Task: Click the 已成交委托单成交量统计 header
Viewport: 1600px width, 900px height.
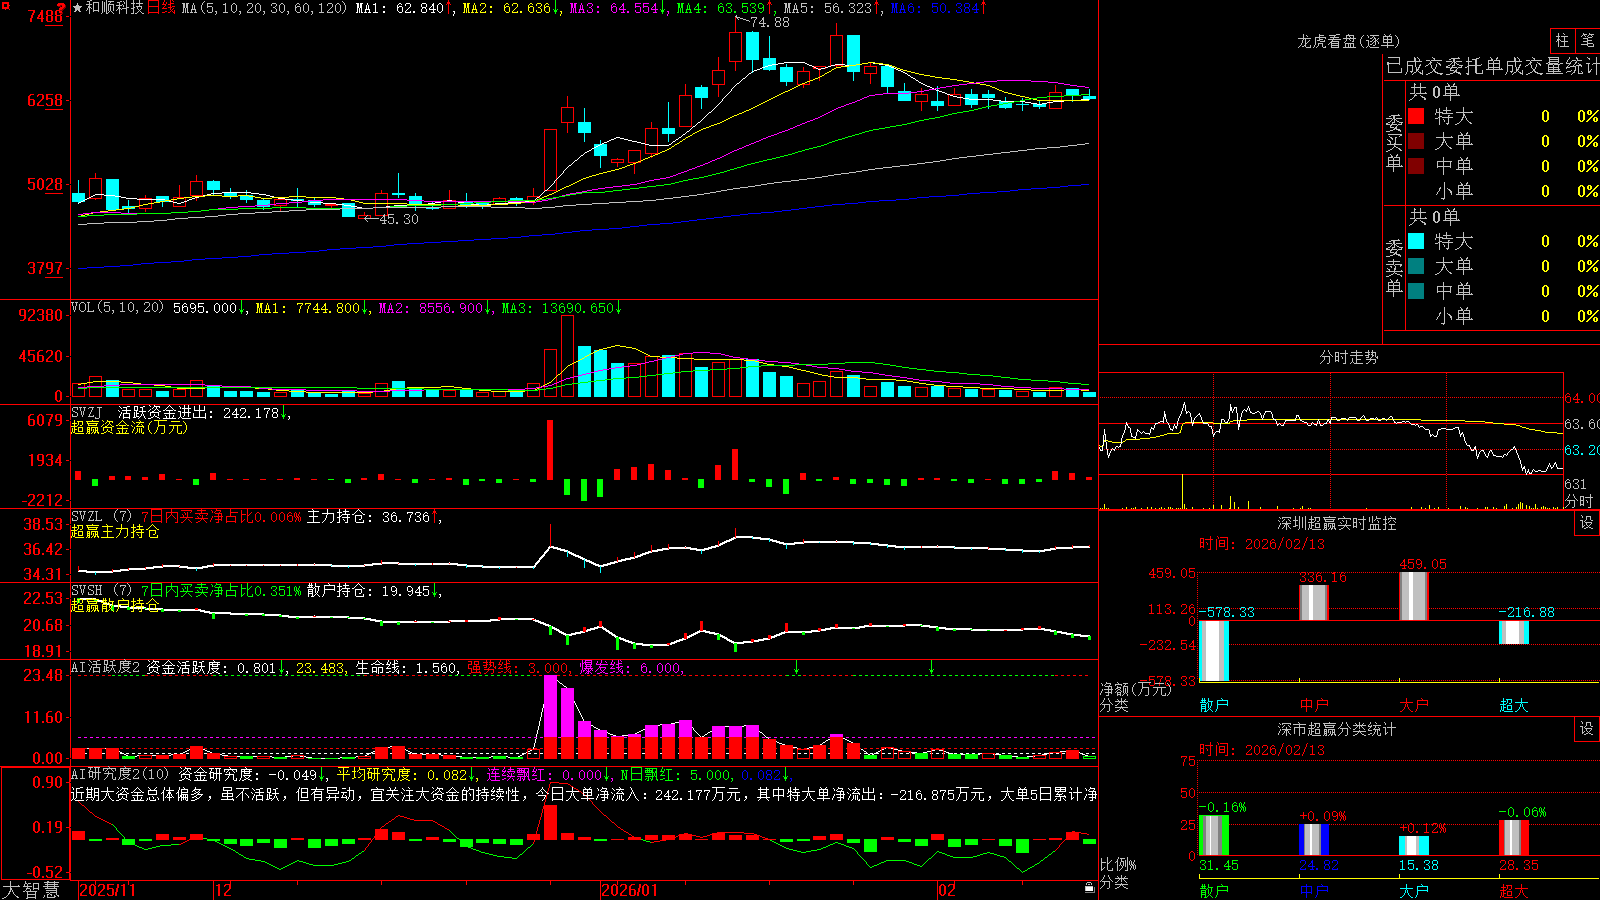Action: pos(1492,66)
